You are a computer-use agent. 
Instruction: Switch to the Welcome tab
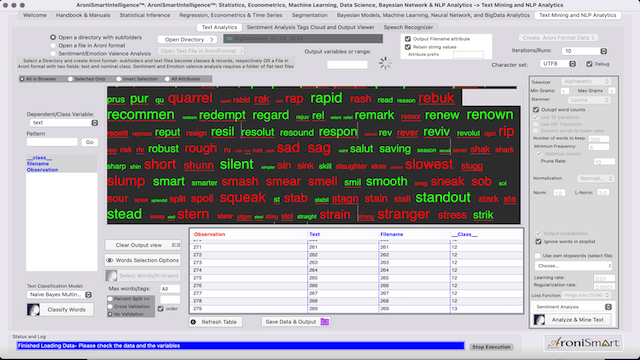[x=35, y=15]
